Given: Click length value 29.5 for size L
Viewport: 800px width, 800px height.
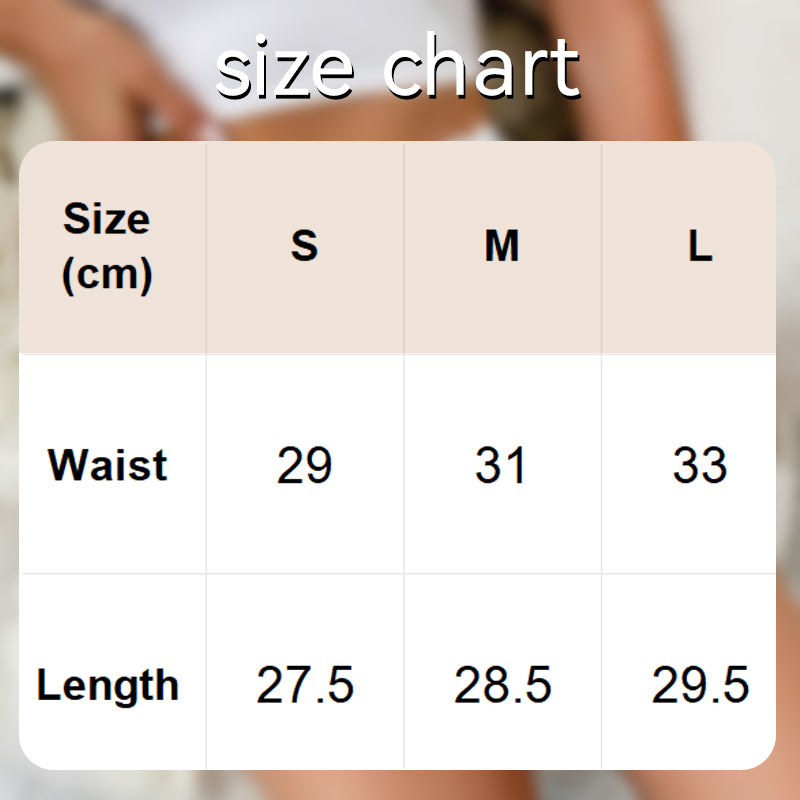Looking at the screenshot, I should 700,686.
